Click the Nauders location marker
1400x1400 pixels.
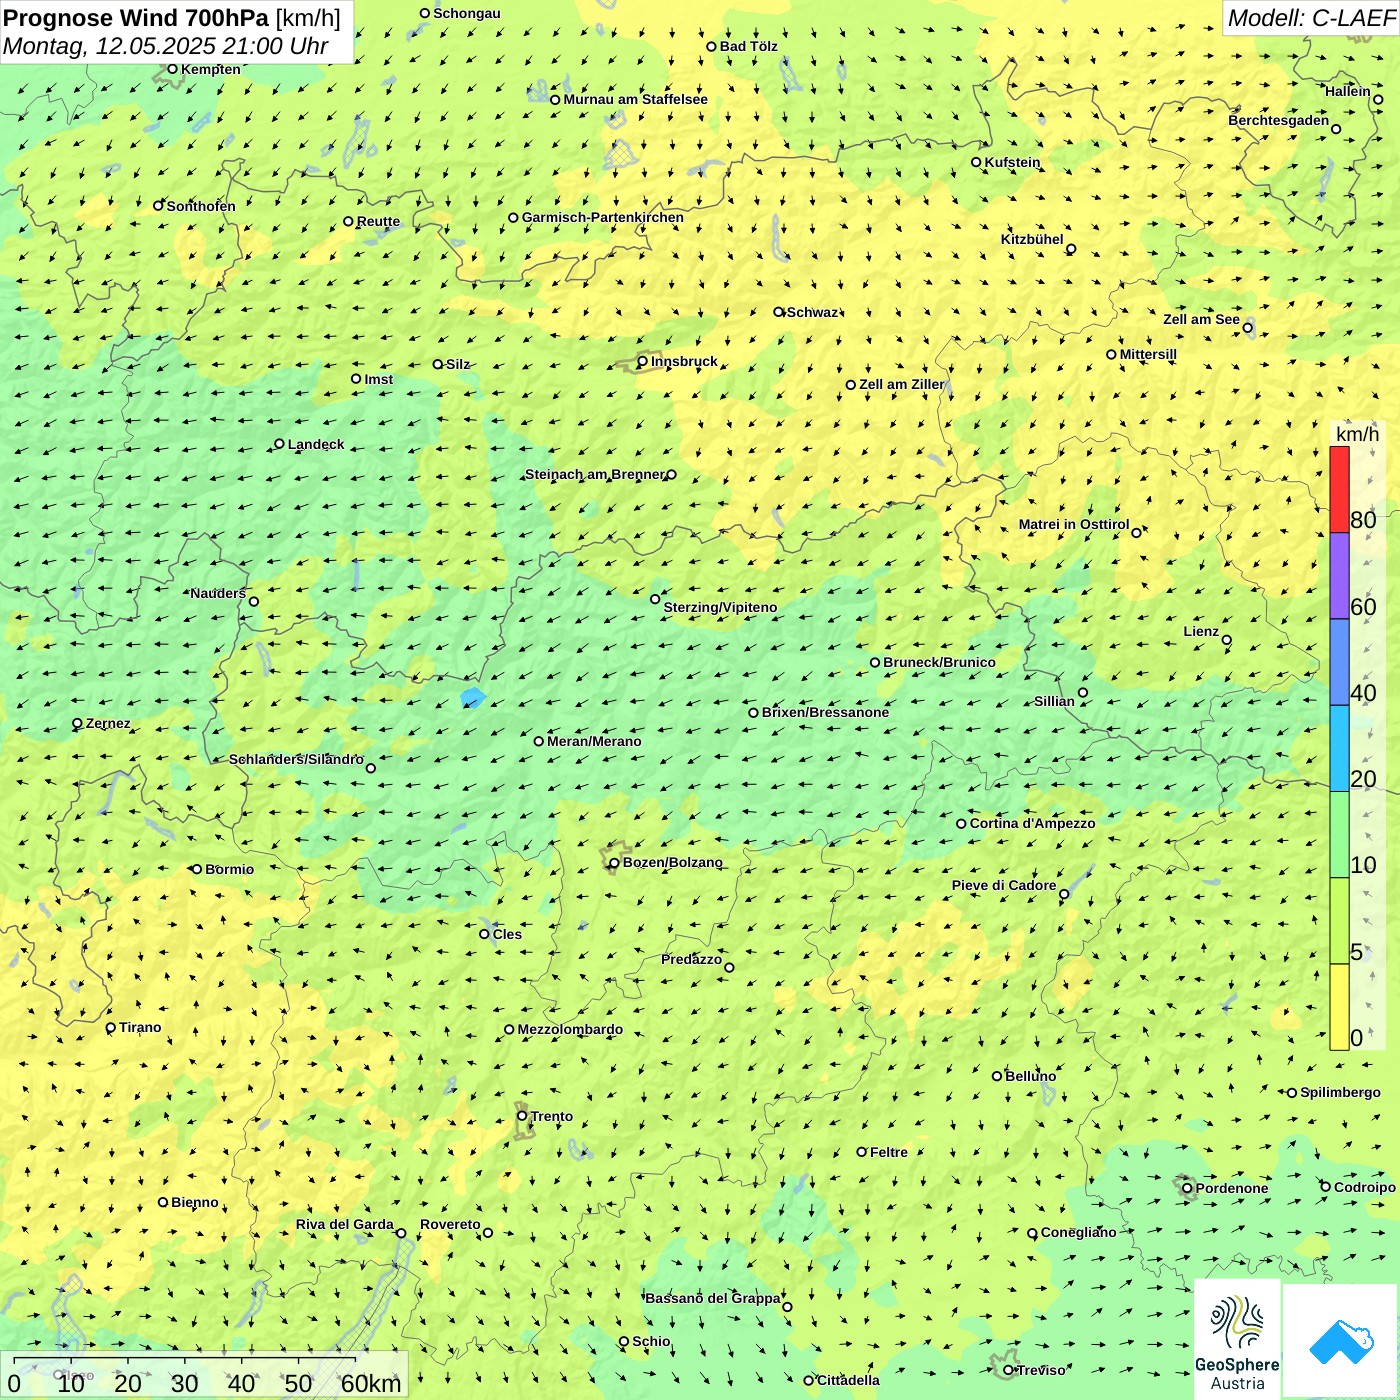[x=254, y=601]
